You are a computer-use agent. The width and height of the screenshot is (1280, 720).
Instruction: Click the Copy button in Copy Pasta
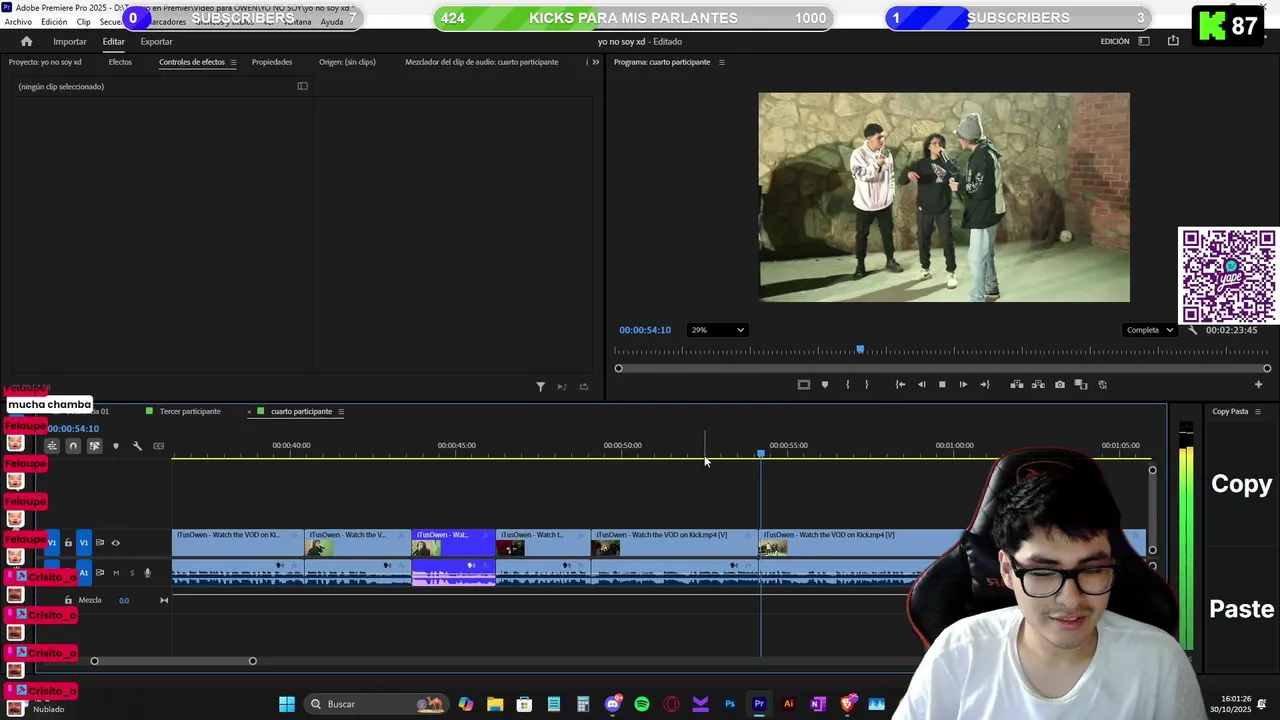[x=1241, y=484]
